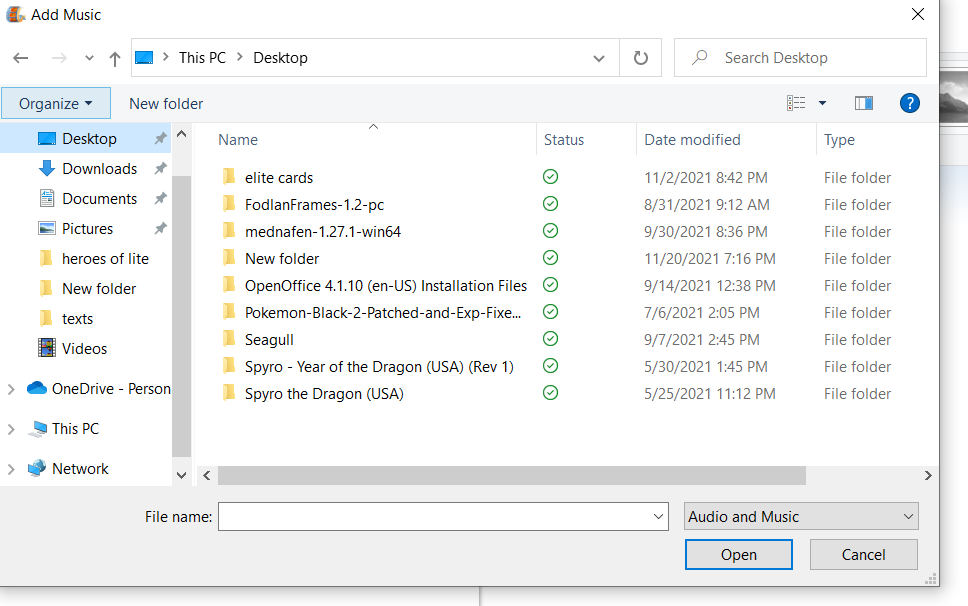Screen dimensions: 968x606
Task: Select New folder in the navigation pane
Action: pos(86,289)
